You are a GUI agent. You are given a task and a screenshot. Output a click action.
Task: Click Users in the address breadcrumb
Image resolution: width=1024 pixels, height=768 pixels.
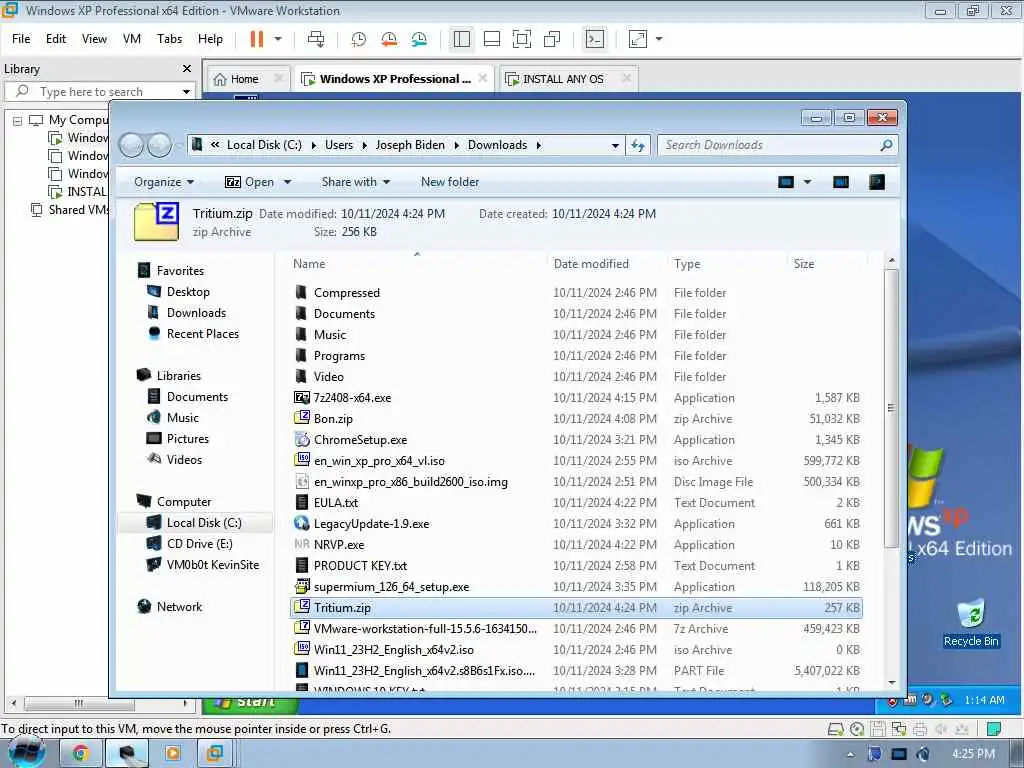click(x=339, y=145)
